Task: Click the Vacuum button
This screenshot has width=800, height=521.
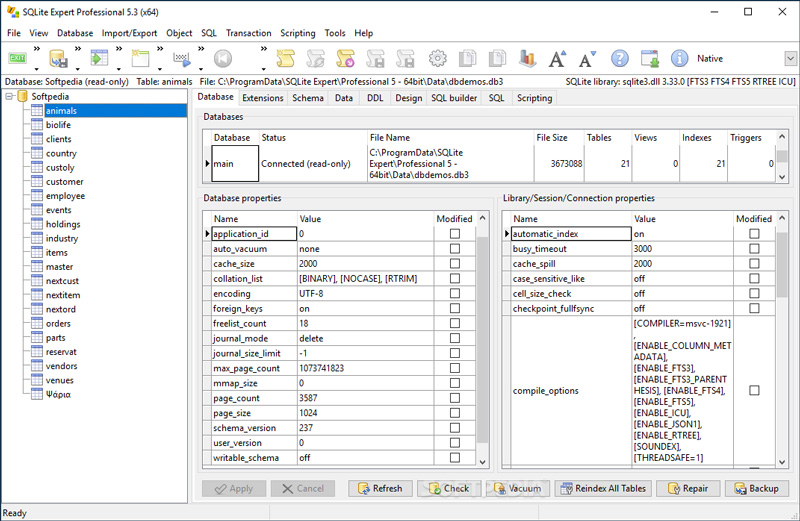Action: (518, 488)
